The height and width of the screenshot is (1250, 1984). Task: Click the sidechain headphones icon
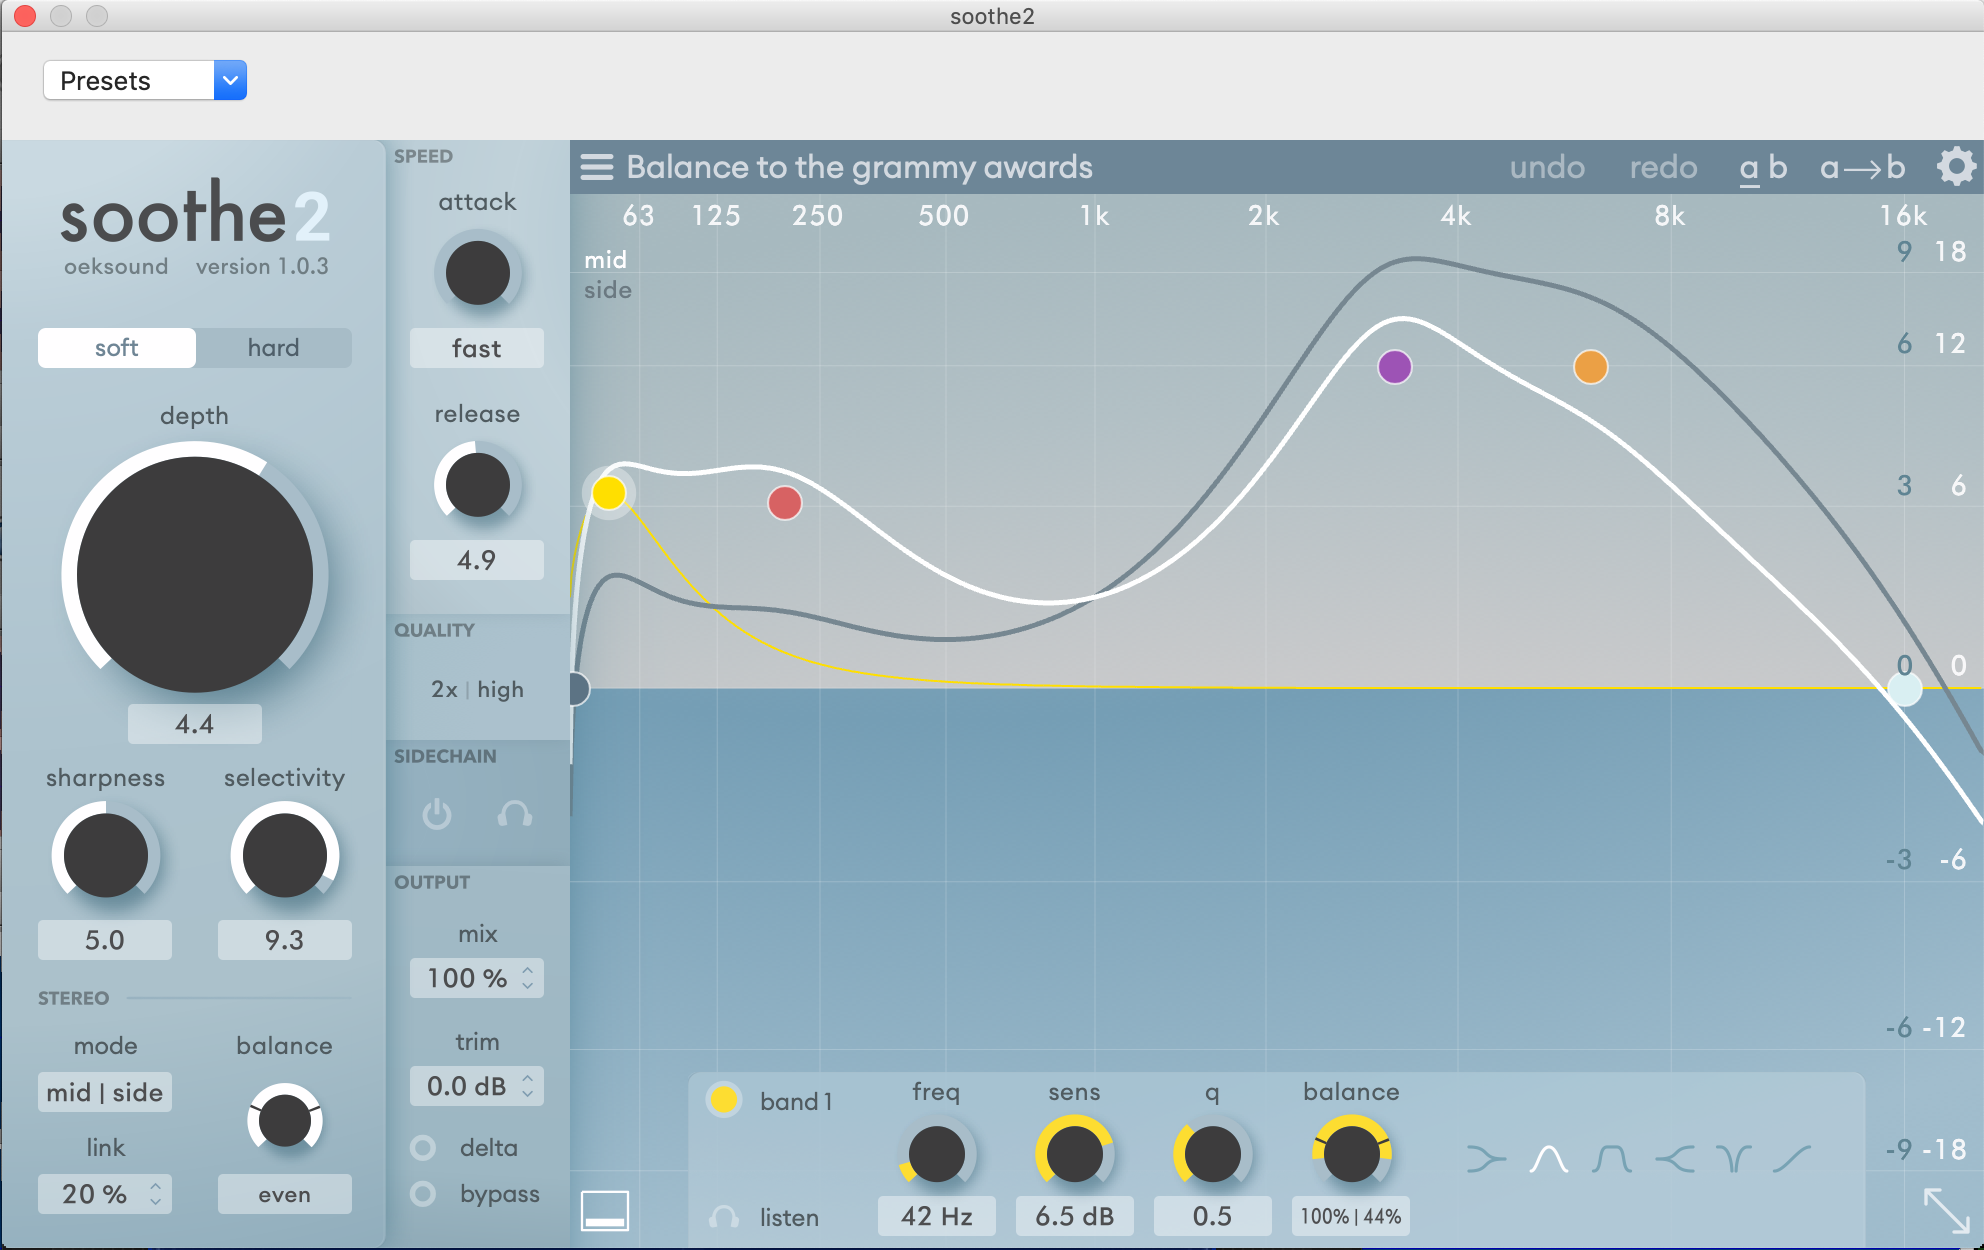tap(515, 815)
